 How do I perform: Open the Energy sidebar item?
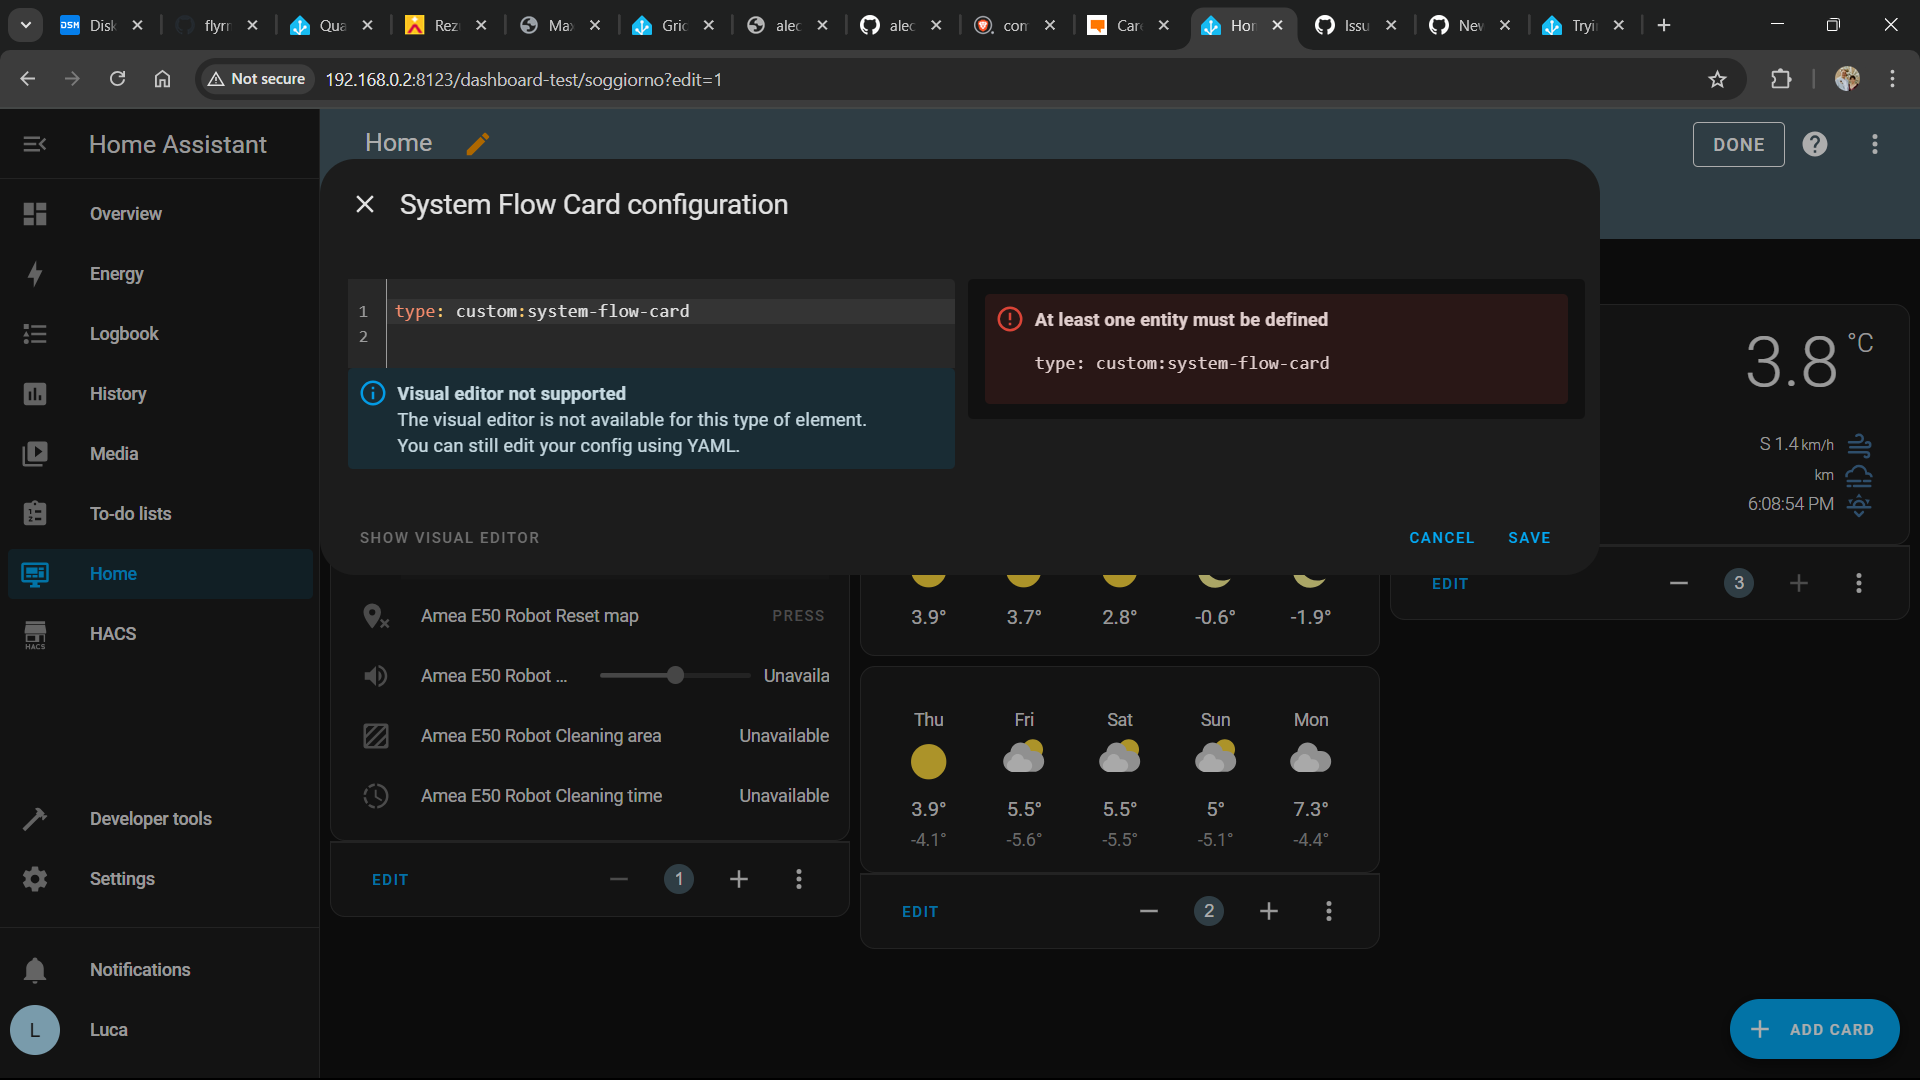point(116,274)
